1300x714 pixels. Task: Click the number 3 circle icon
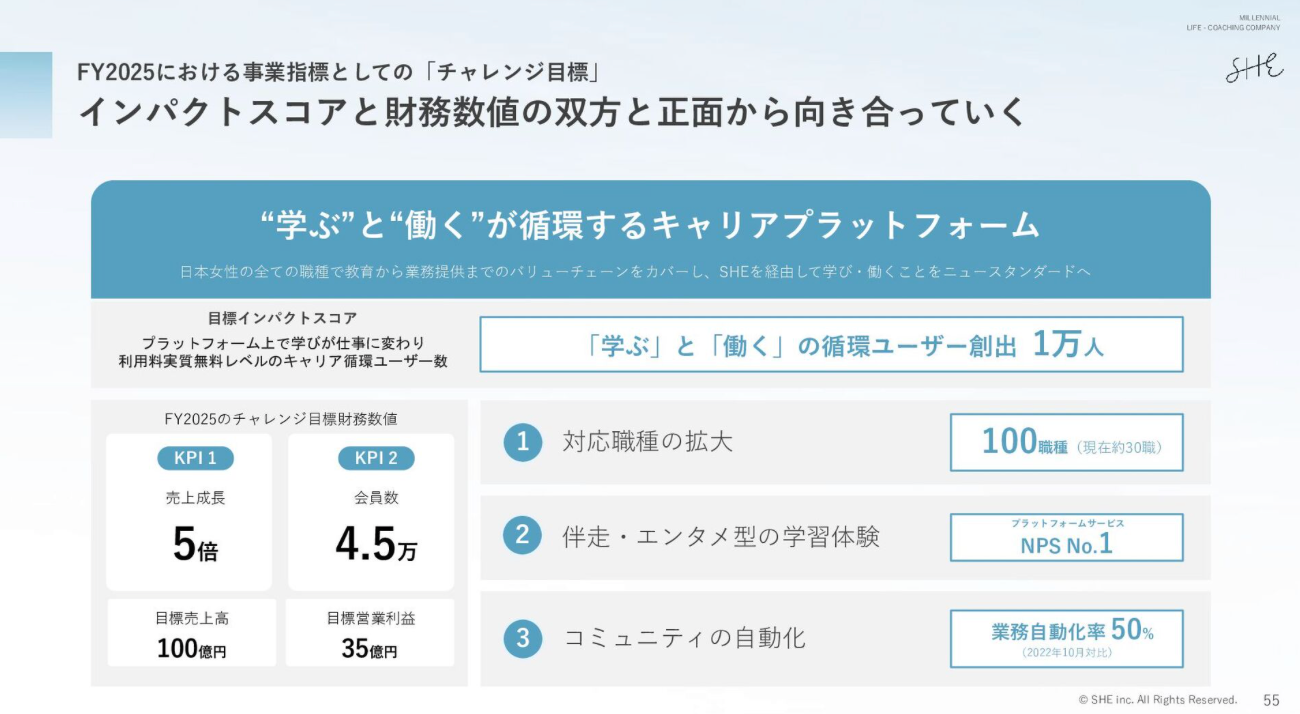[x=522, y=638]
